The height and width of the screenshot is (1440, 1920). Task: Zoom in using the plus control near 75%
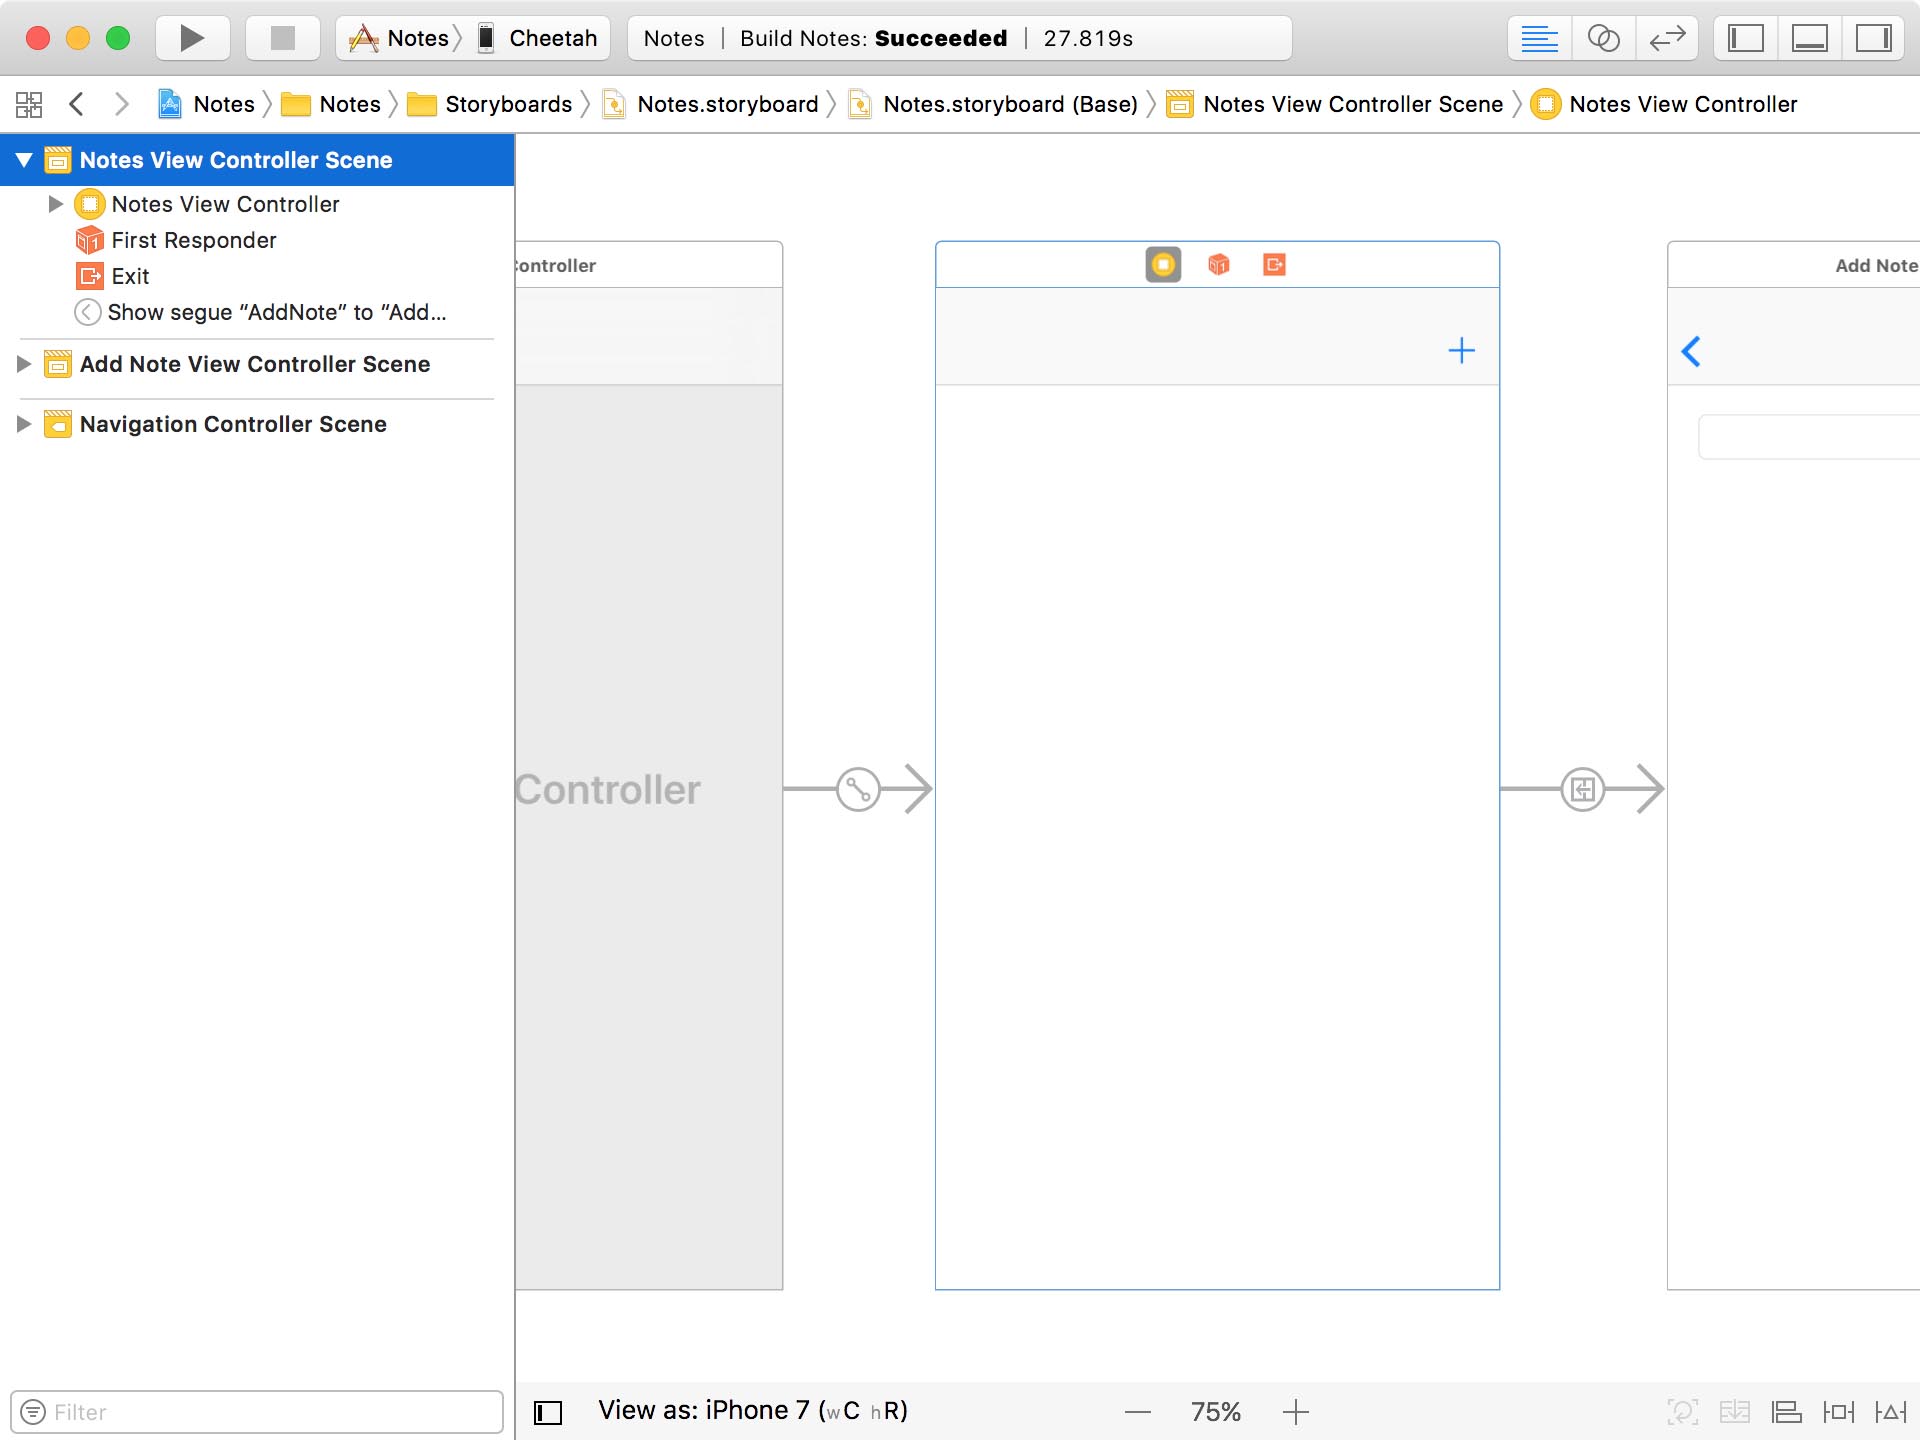(1295, 1412)
